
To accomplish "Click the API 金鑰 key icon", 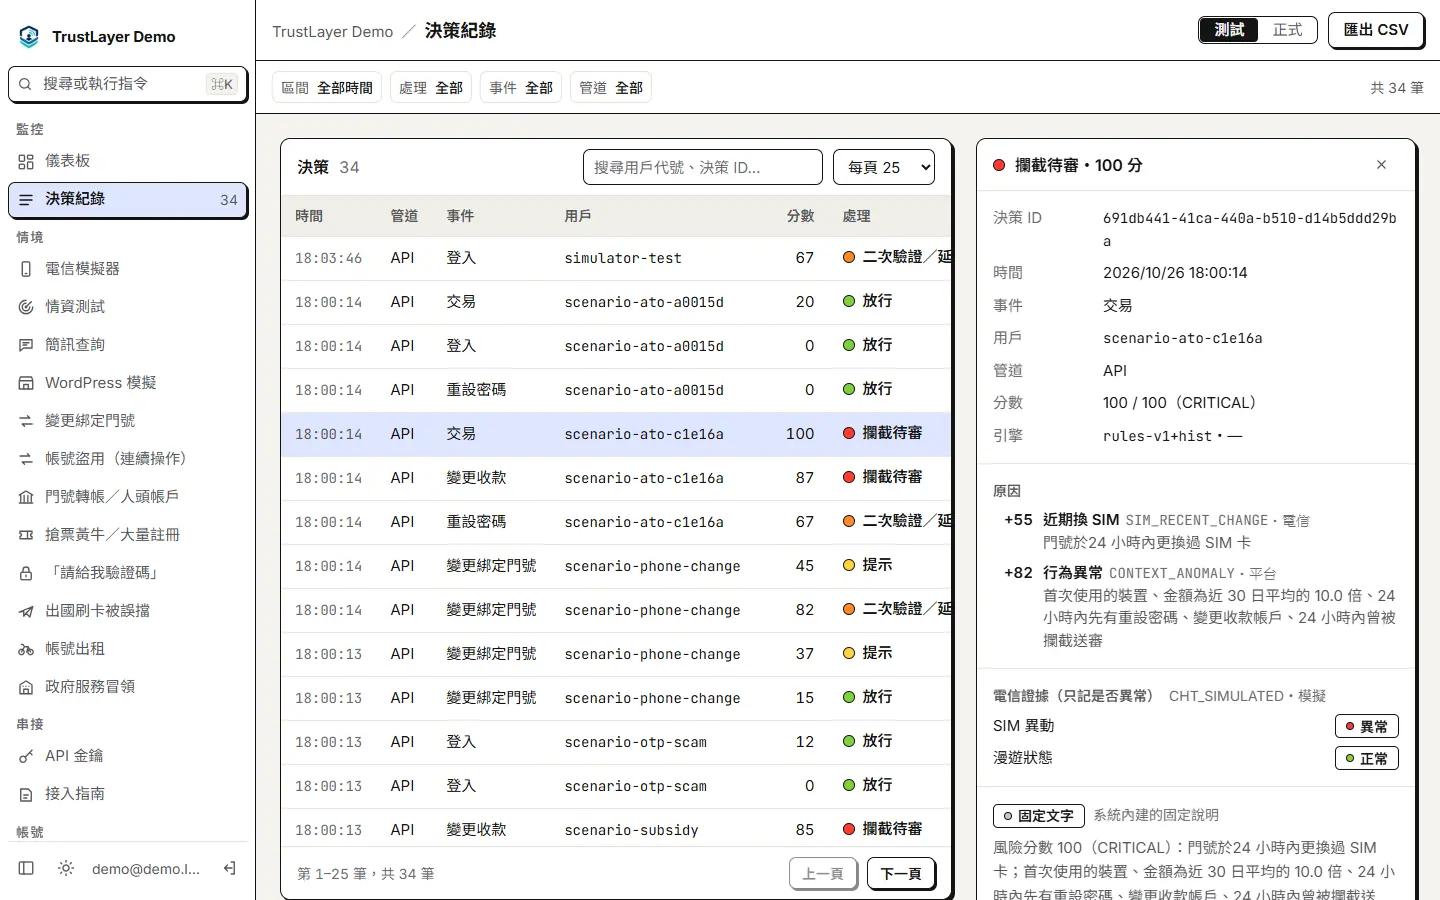I will (x=26, y=756).
